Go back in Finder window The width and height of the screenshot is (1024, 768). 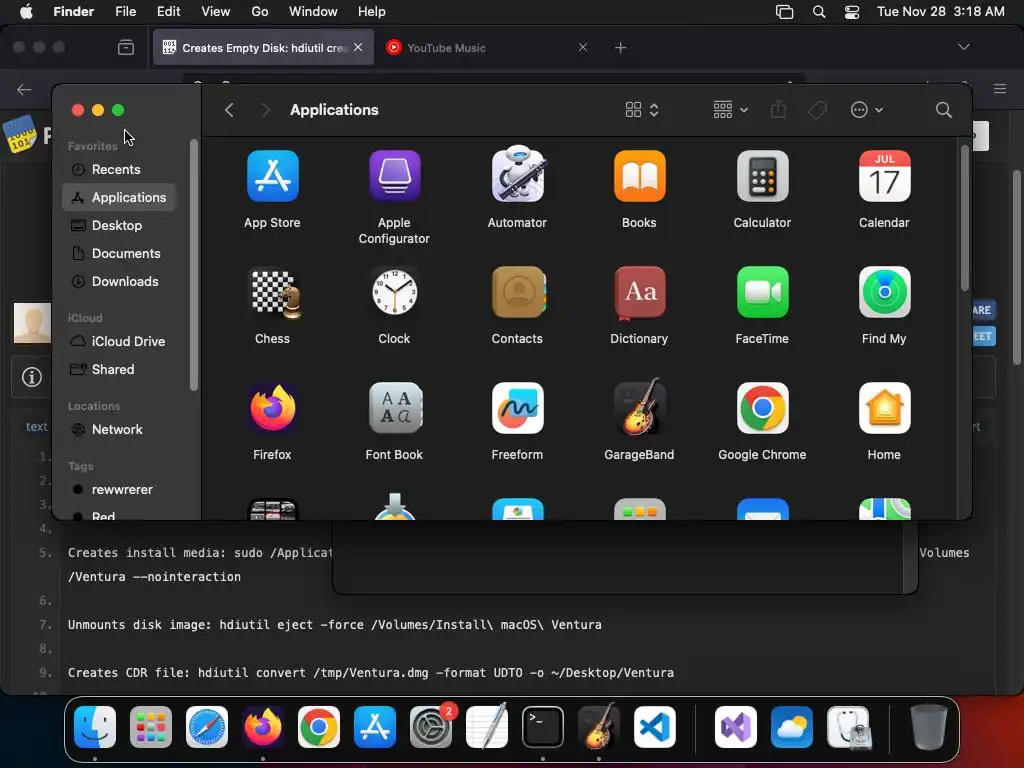229,110
